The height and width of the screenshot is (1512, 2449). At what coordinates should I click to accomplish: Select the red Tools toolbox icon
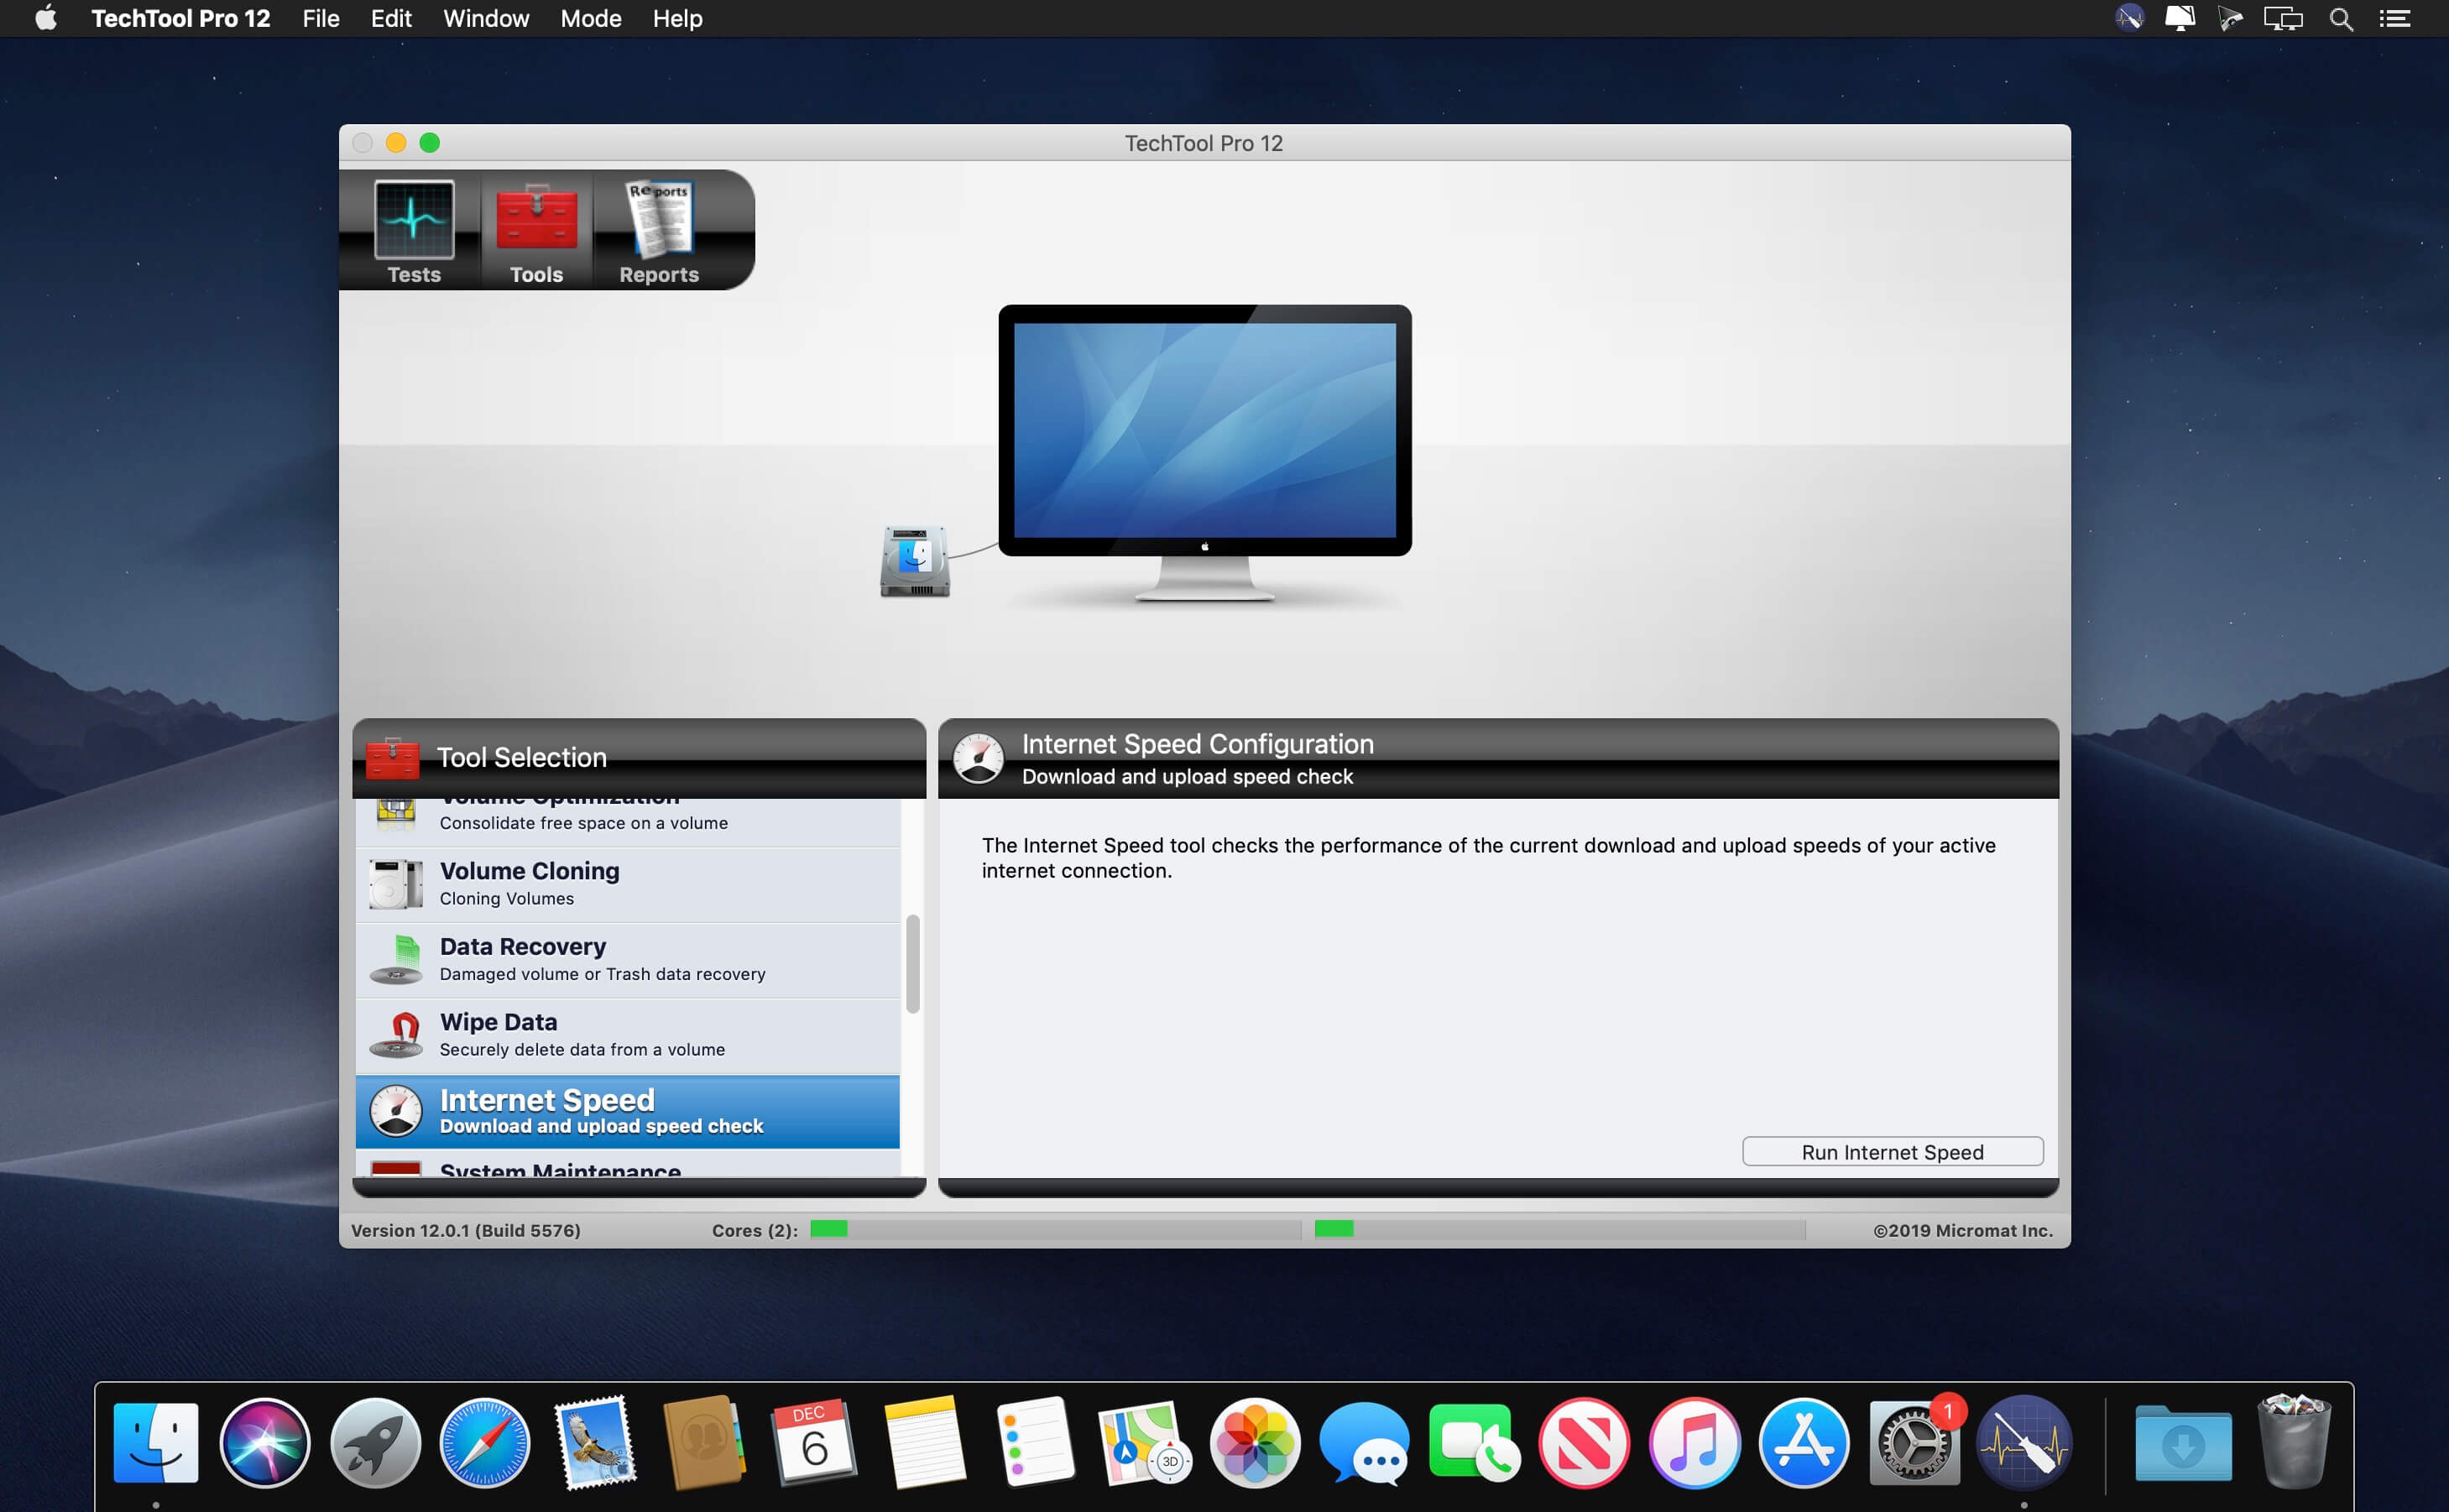(x=537, y=217)
